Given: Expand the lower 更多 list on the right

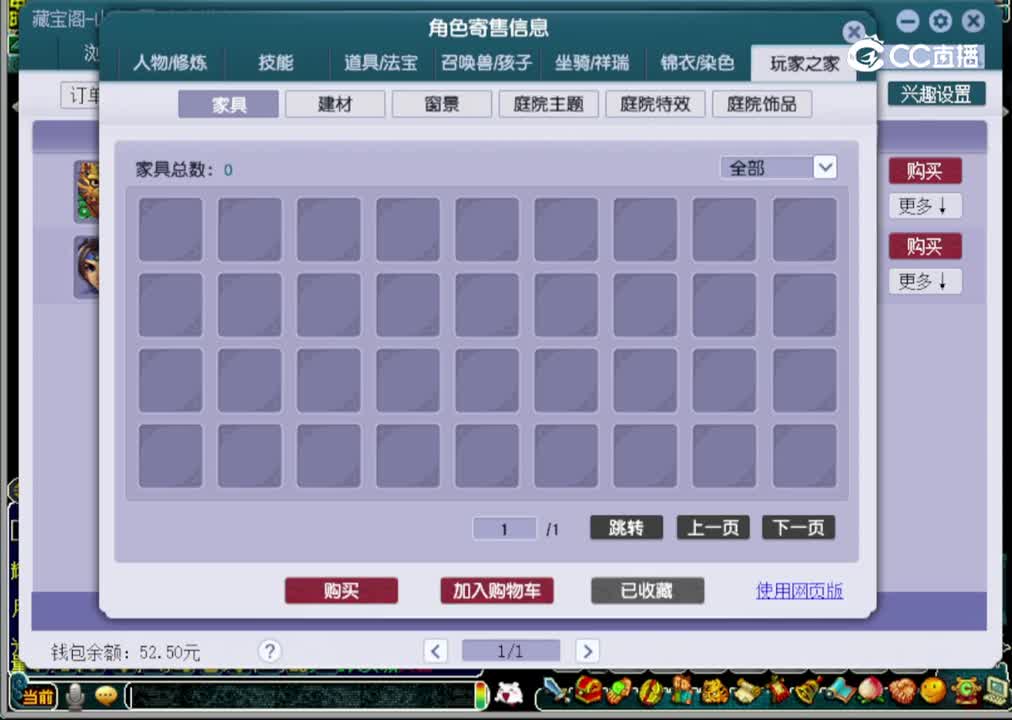Looking at the screenshot, I should [923, 281].
